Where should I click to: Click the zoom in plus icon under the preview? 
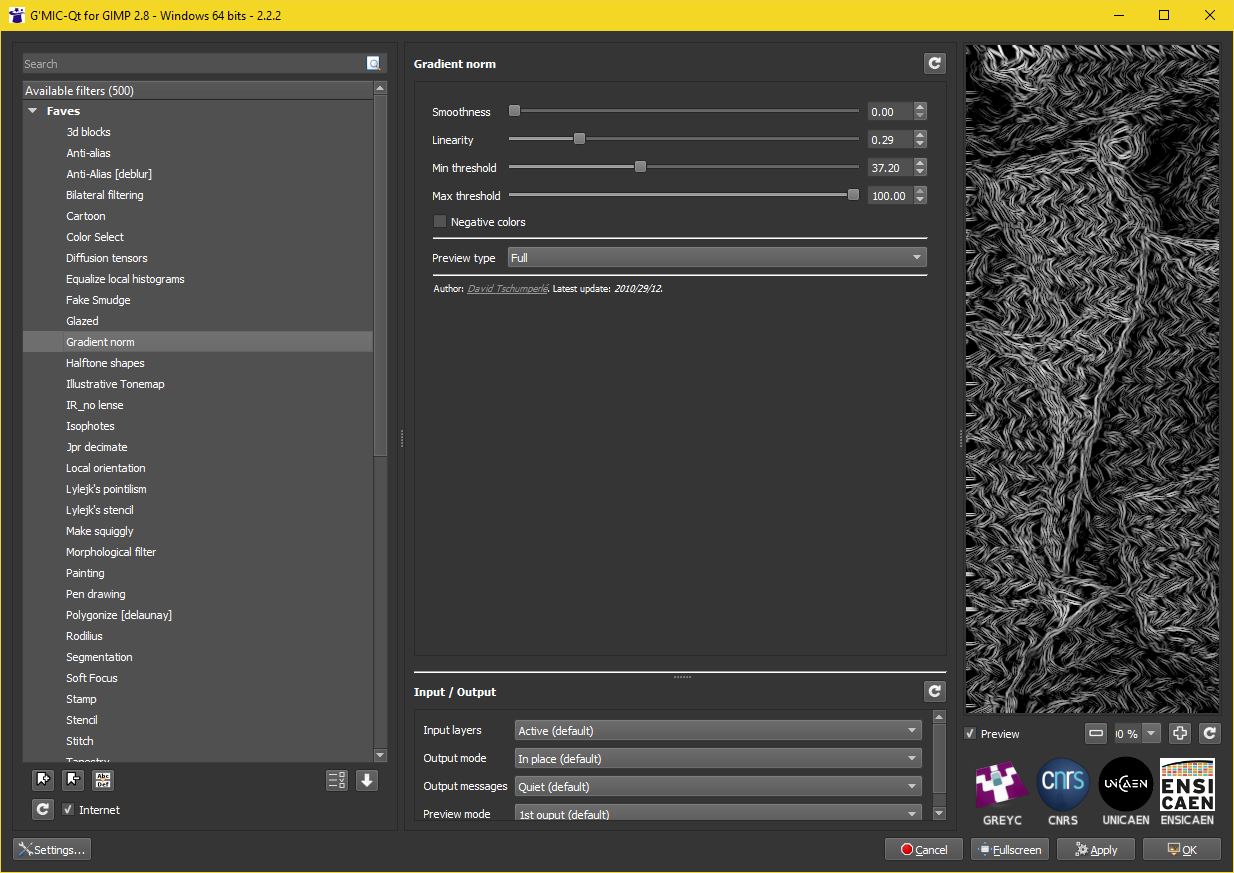1180,734
